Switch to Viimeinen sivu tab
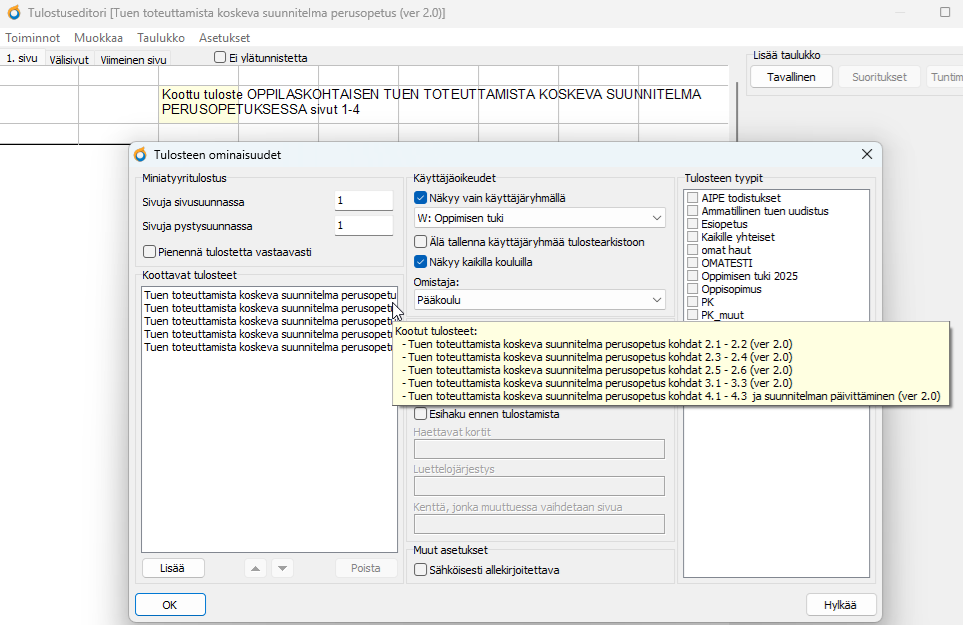The height and width of the screenshot is (625, 963). click(x=133, y=60)
